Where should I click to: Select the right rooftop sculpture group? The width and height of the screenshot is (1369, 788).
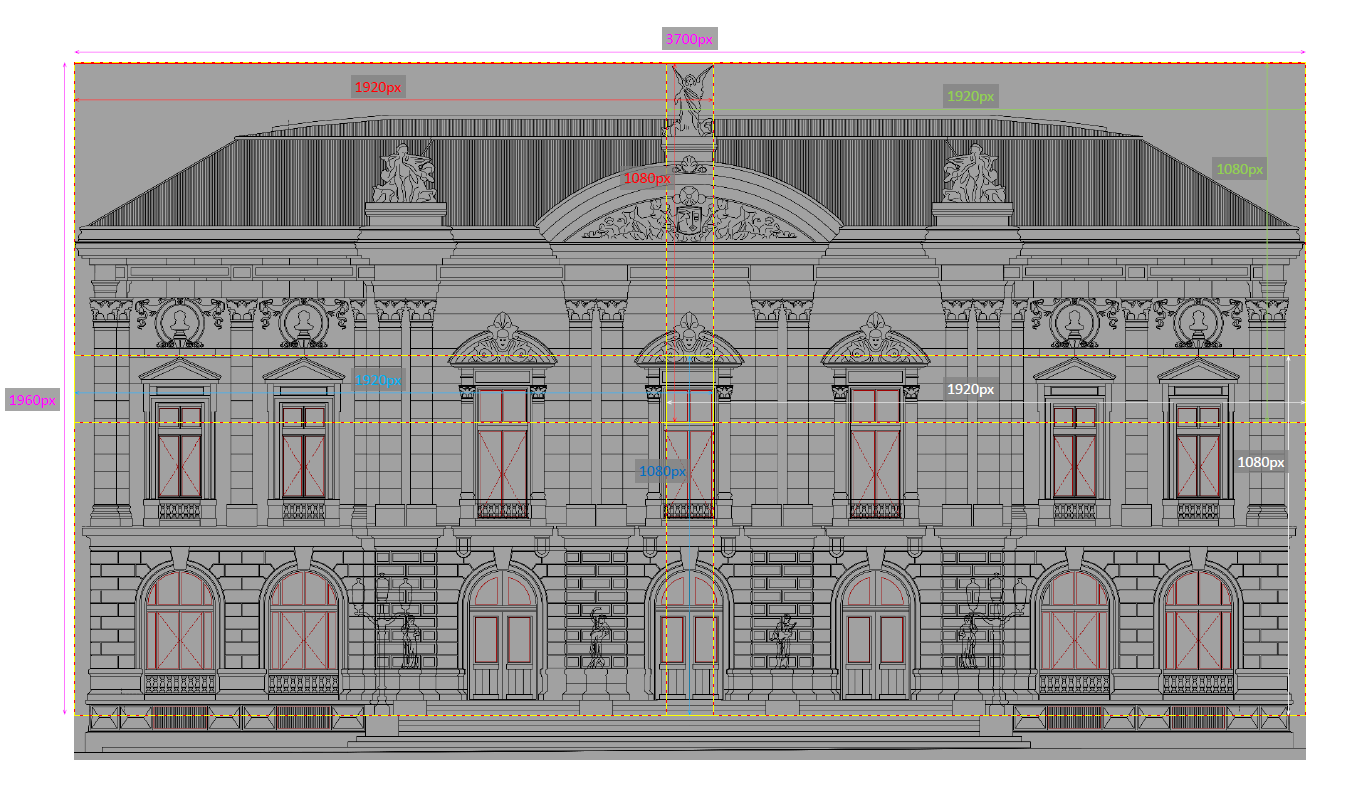972,174
